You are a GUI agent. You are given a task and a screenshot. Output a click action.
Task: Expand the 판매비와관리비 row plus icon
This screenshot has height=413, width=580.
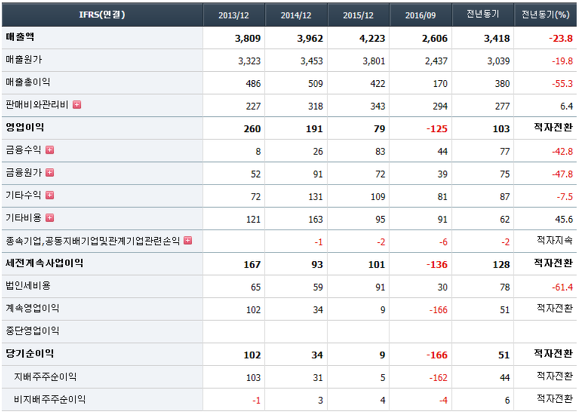pos(77,105)
